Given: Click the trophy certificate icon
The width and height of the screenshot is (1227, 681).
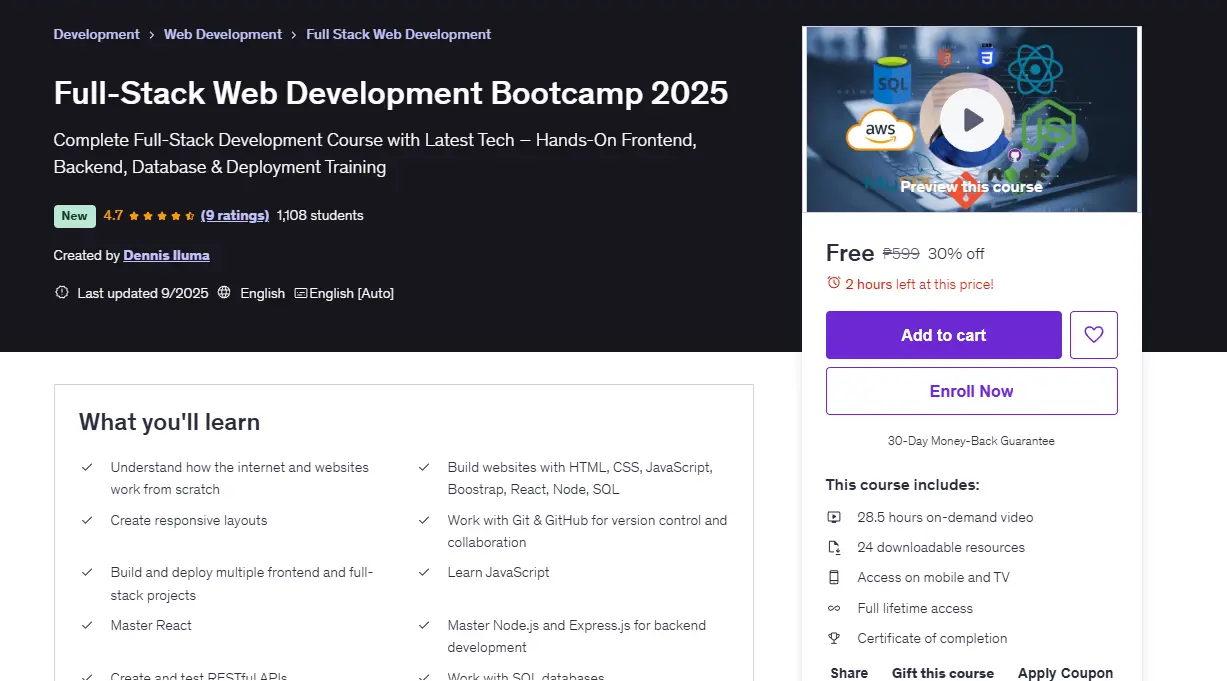Looking at the screenshot, I should pyautogui.click(x=834, y=638).
